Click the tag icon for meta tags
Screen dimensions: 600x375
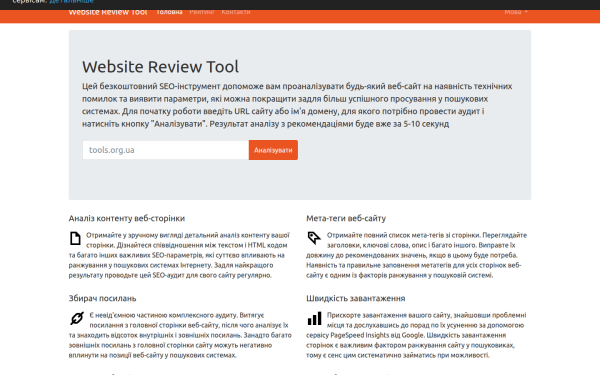(314, 238)
